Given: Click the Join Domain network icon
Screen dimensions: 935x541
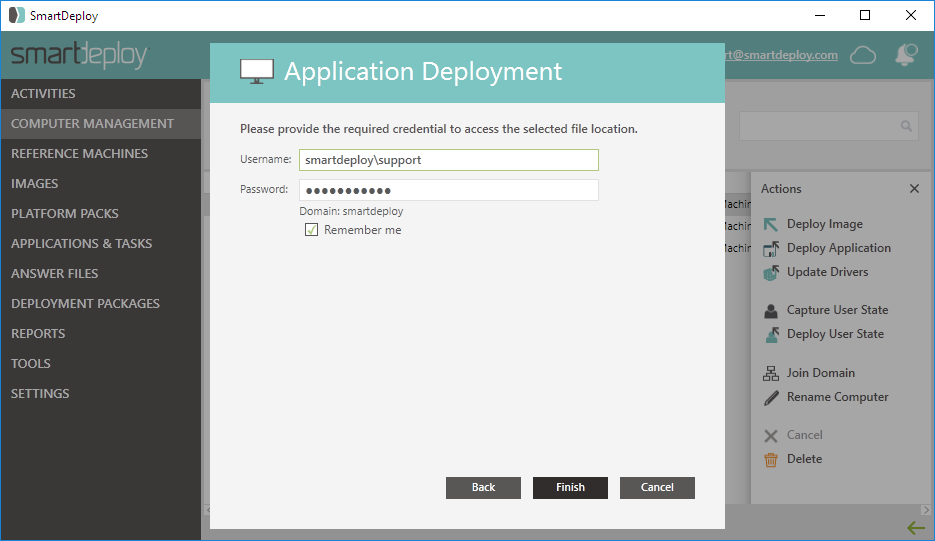Looking at the screenshot, I should (770, 373).
